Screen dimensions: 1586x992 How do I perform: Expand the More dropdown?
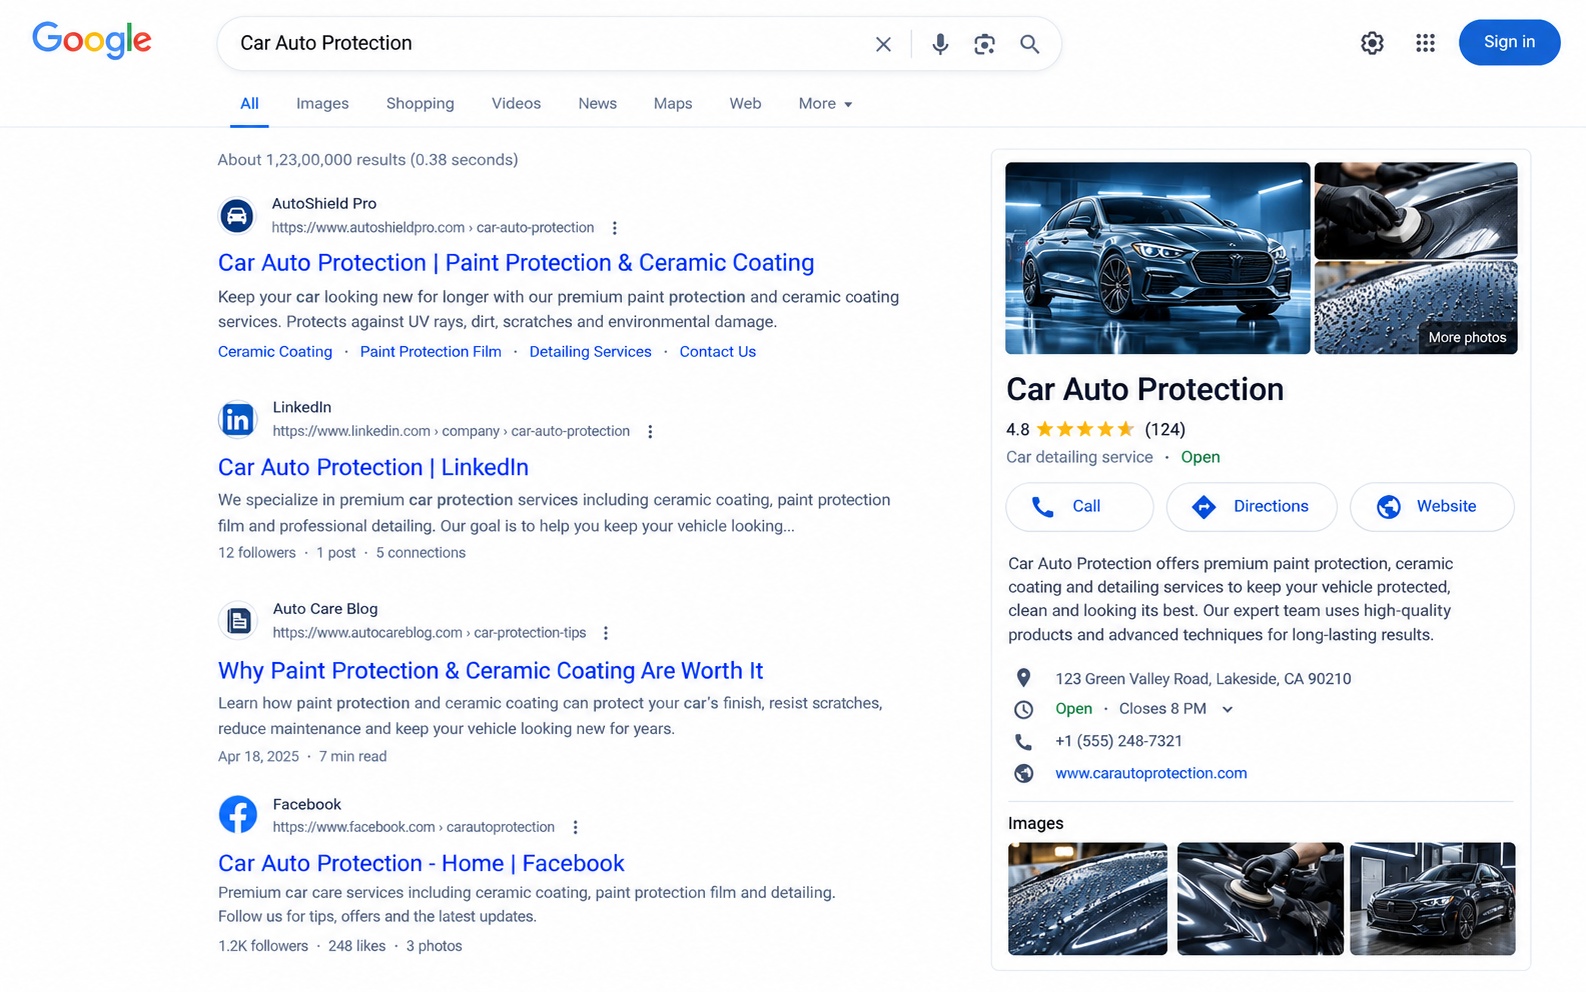click(x=825, y=103)
